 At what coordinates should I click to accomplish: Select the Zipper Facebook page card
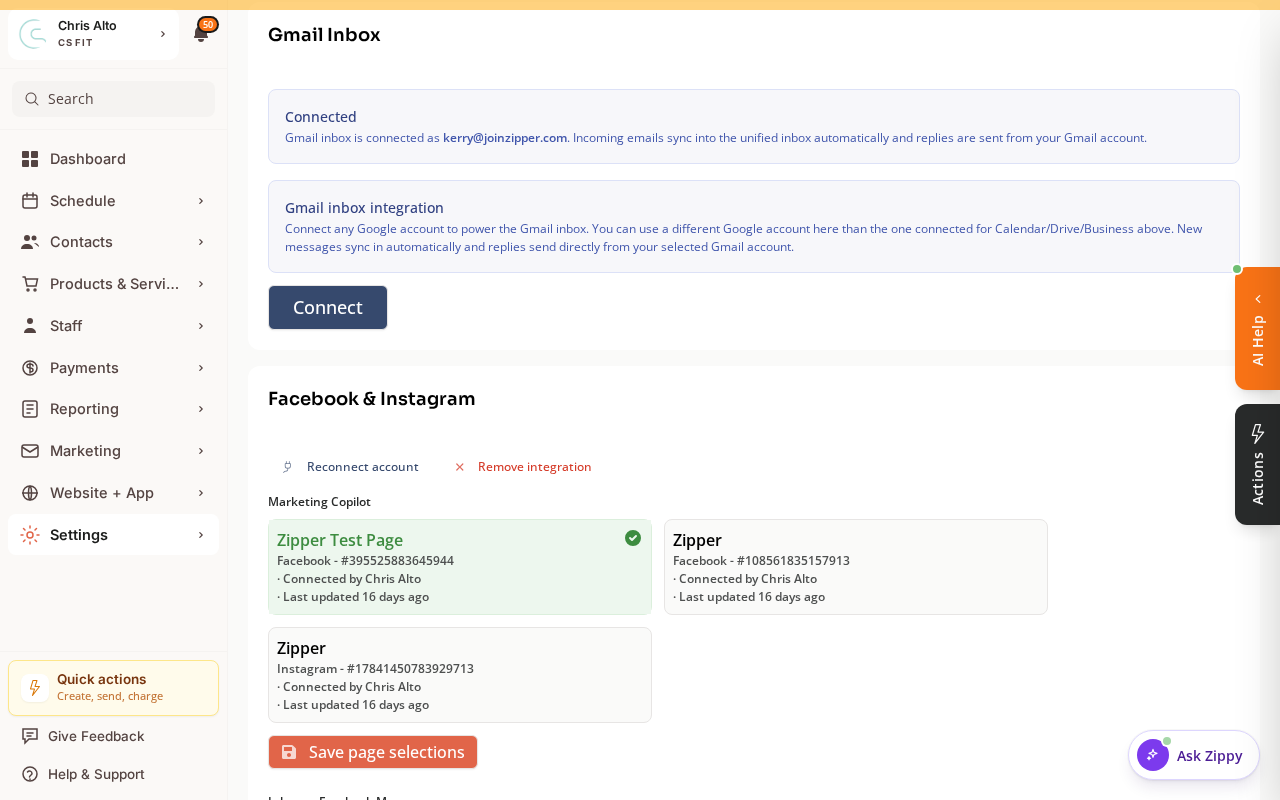tap(856, 567)
